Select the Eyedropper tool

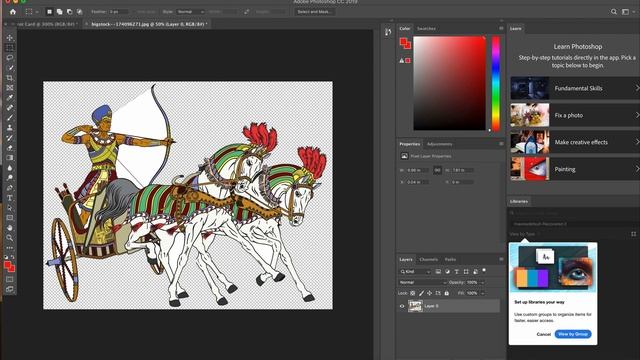pos(10,98)
